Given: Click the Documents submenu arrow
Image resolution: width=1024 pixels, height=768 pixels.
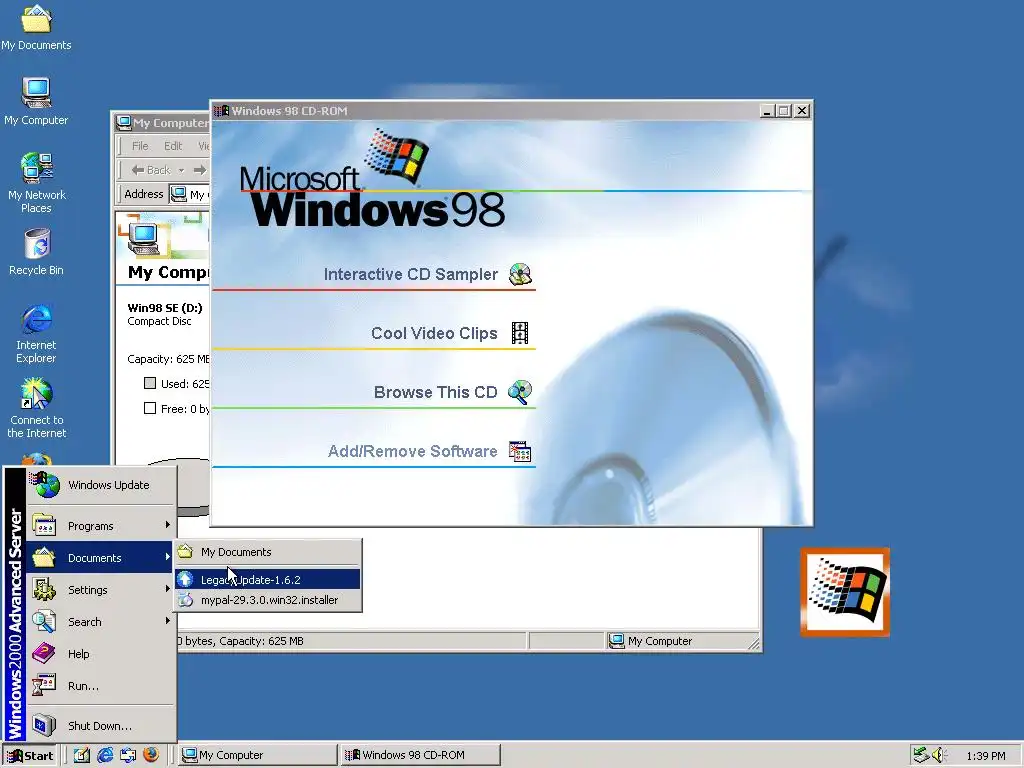Looking at the screenshot, I should 167,557.
